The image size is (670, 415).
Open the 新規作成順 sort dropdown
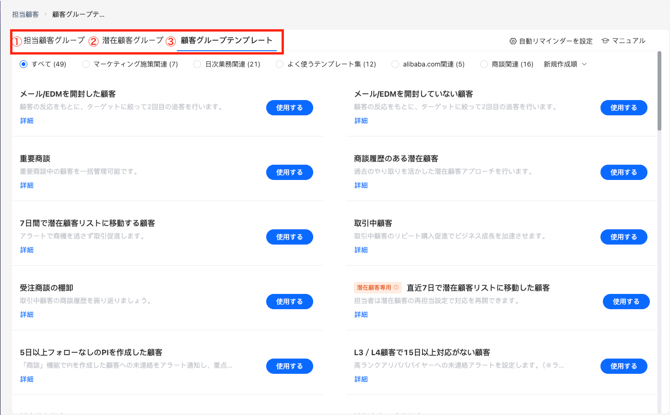pyautogui.click(x=565, y=64)
